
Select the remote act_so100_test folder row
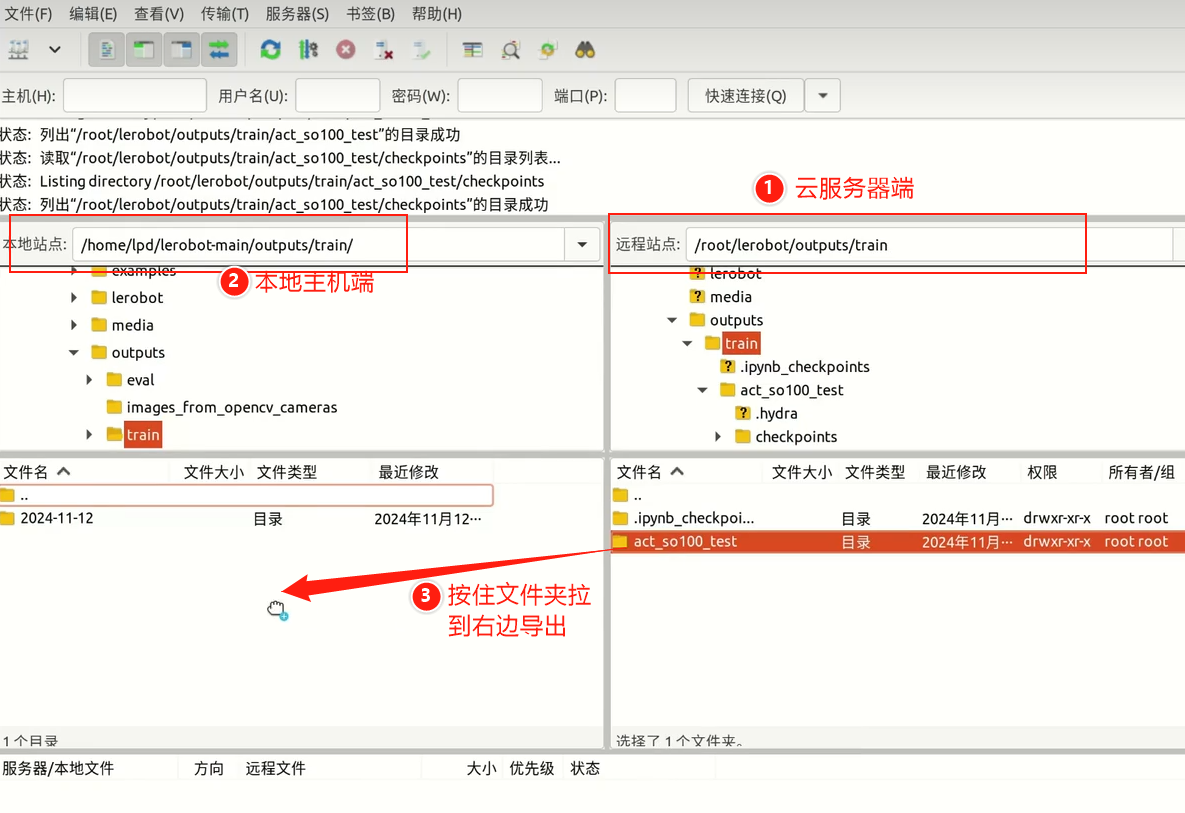(897, 542)
